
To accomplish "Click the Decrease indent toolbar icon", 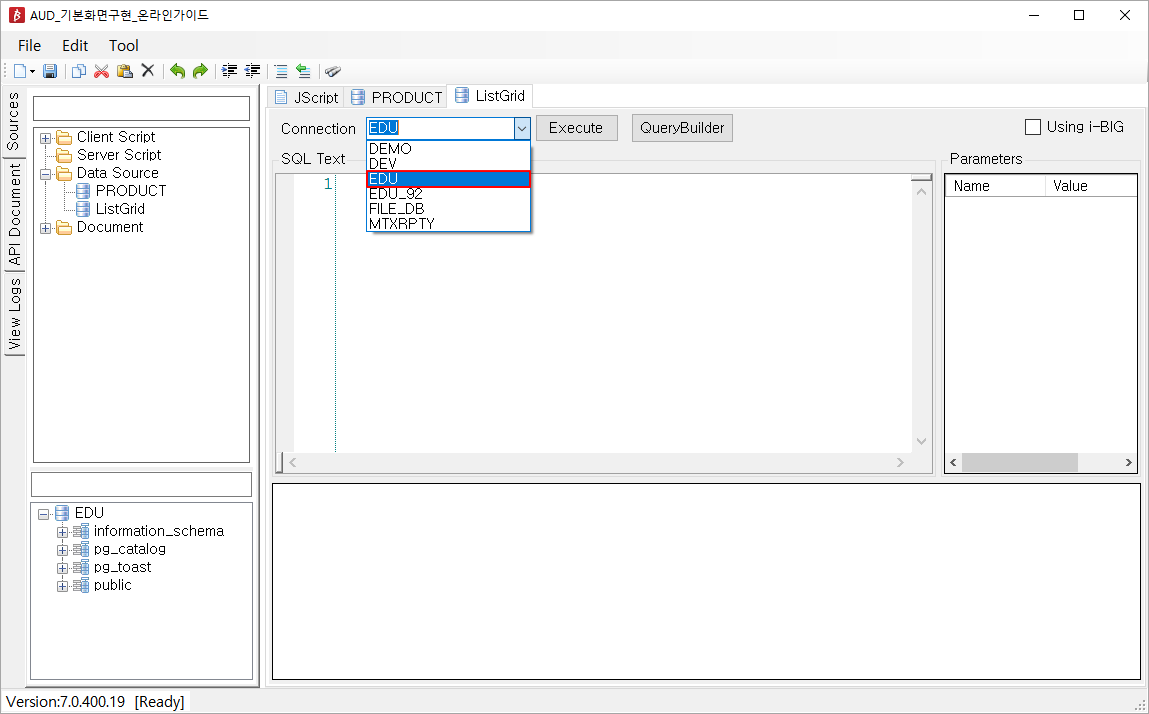I will click(252, 71).
